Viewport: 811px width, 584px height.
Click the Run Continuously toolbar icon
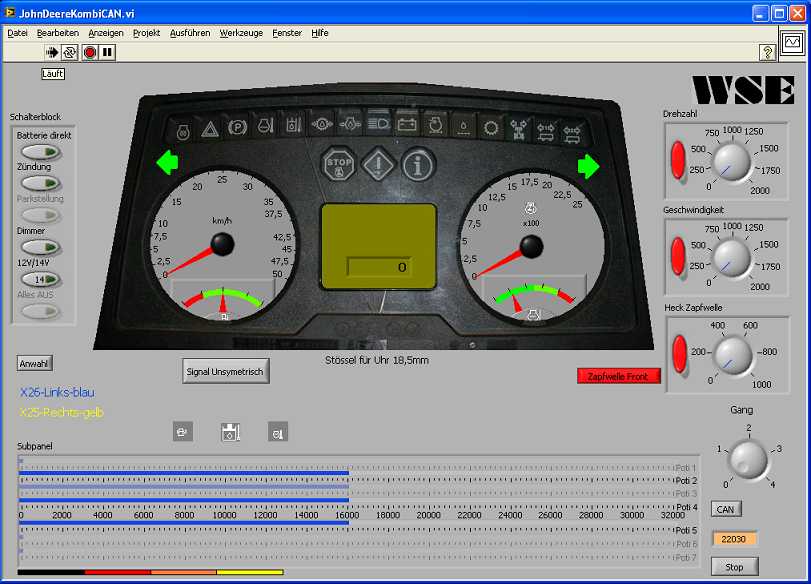[x=69, y=52]
